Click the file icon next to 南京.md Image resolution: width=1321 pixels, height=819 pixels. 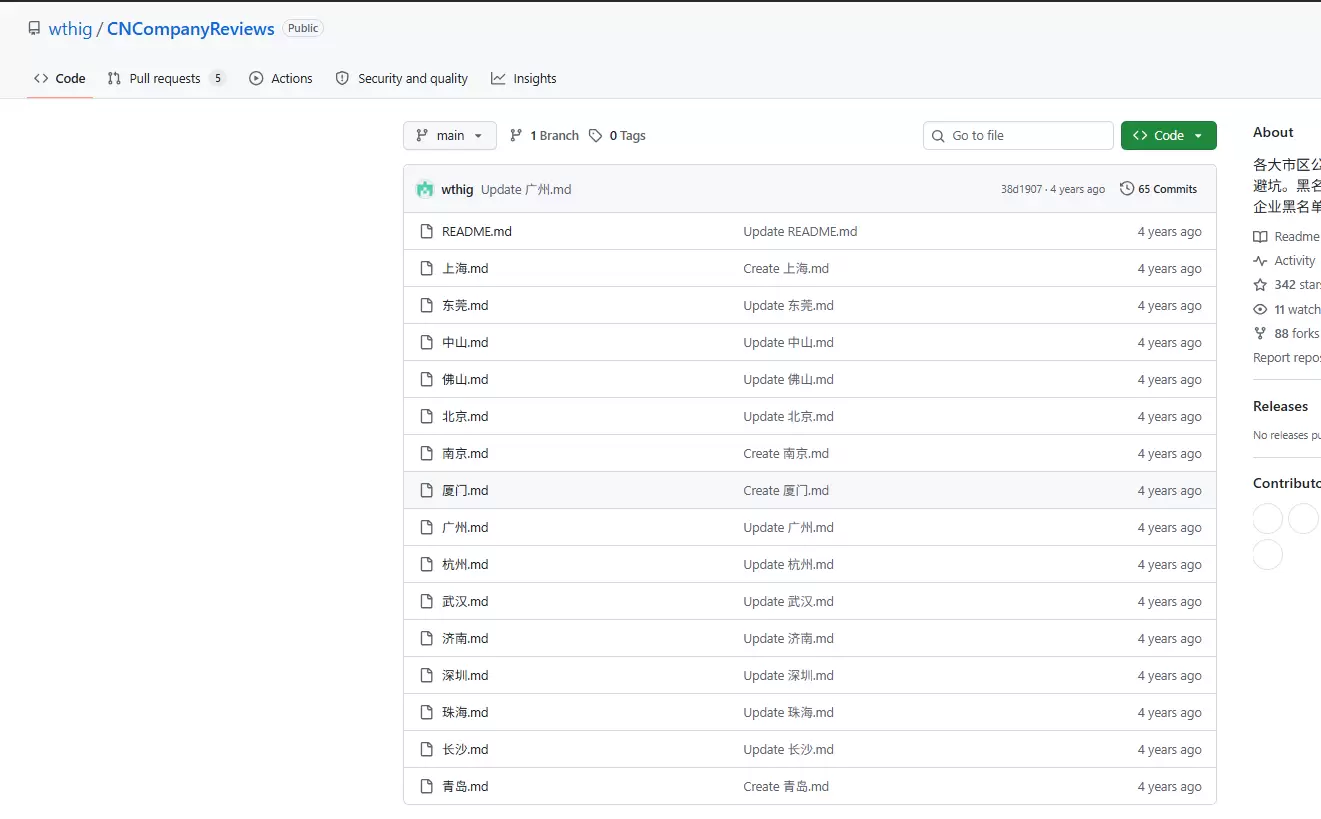[426, 454]
